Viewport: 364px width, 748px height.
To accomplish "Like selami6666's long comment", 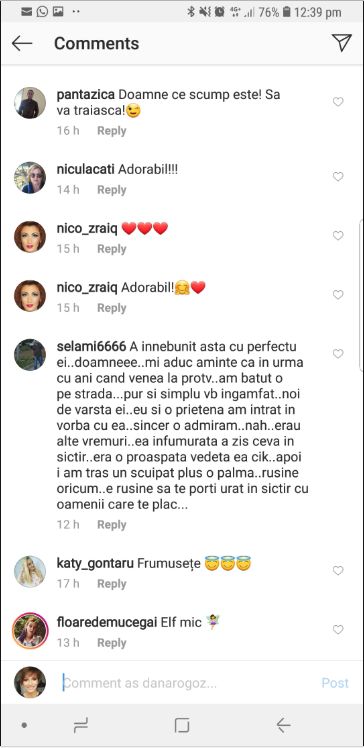I will pos(338,353).
